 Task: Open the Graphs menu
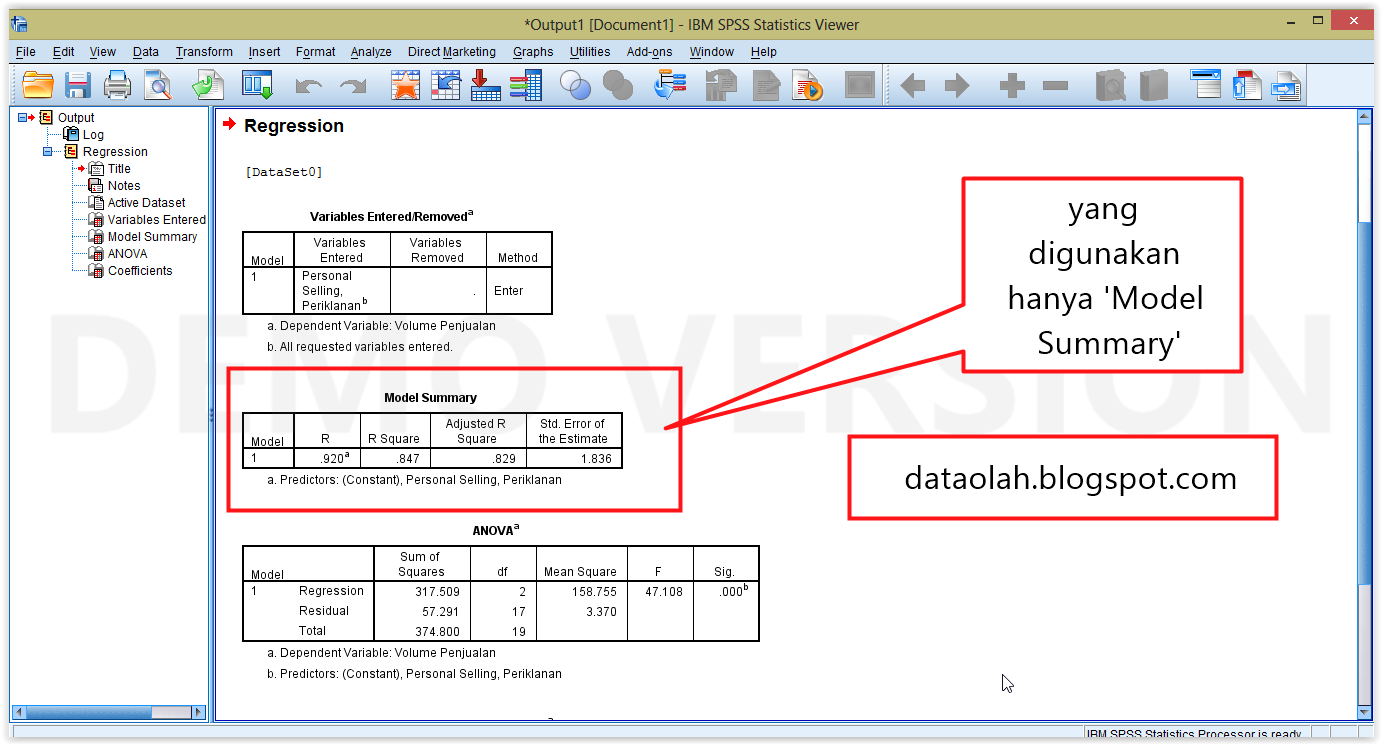[x=533, y=51]
